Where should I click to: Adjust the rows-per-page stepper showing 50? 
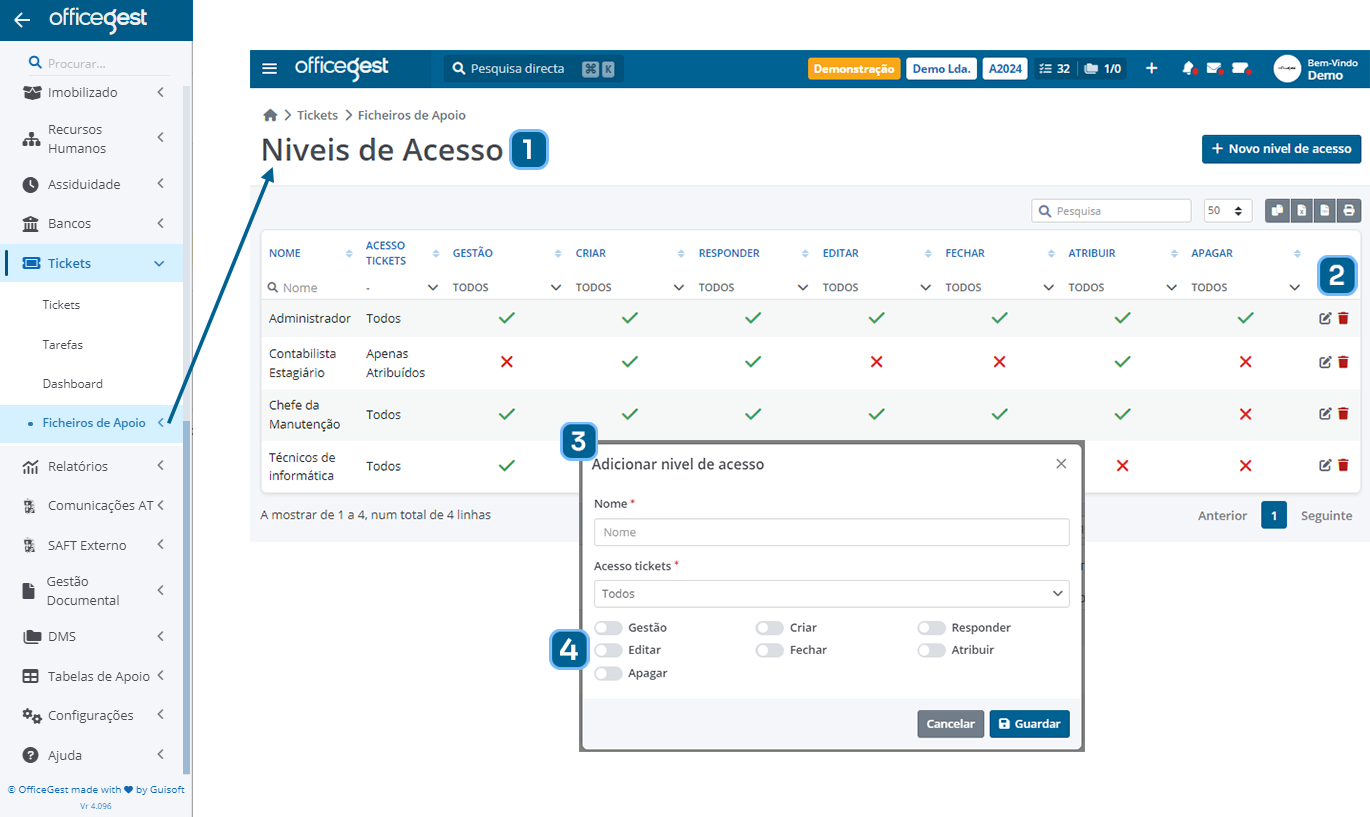[1228, 211]
